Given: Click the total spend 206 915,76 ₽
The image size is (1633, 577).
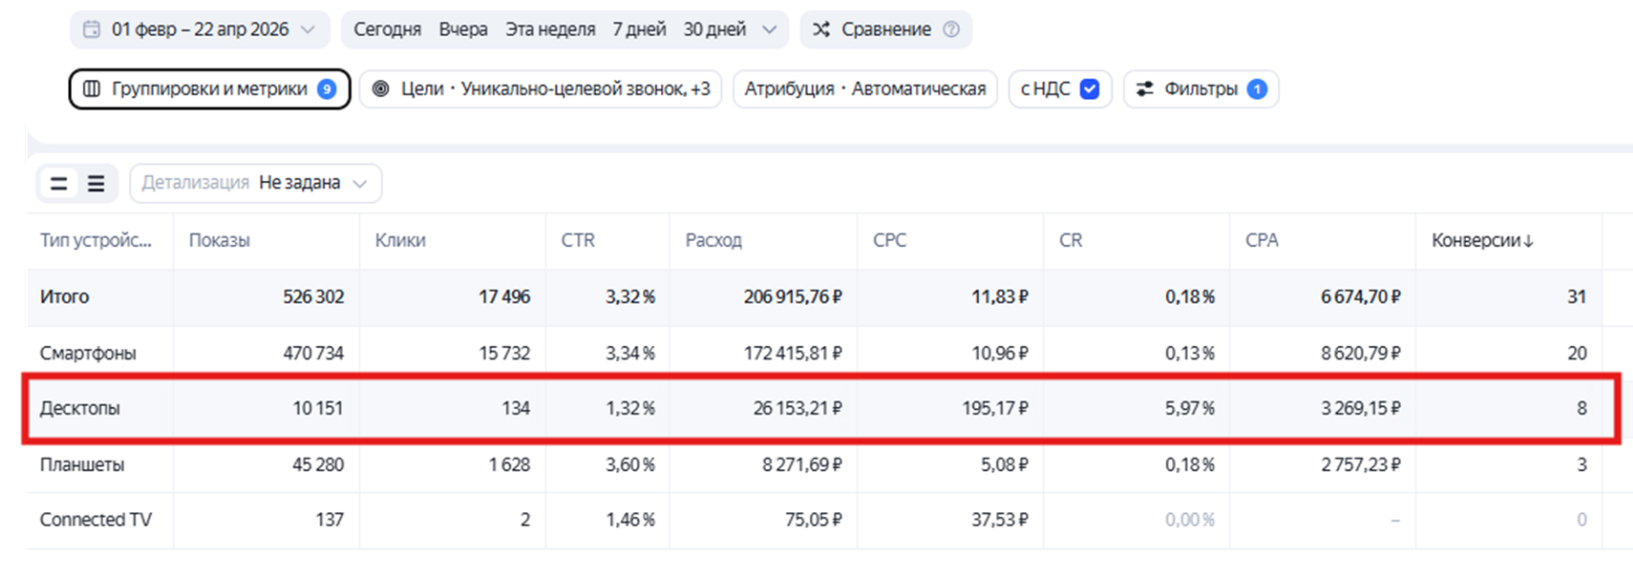Looking at the screenshot, I should (793, 297).
